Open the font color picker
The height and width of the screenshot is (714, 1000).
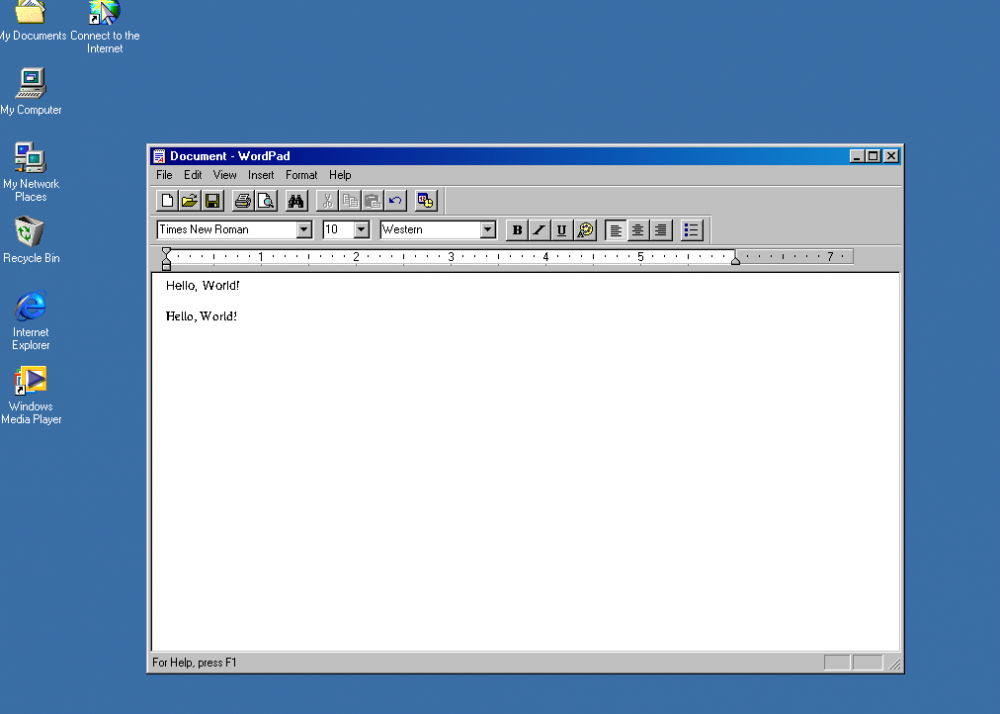[586, 230]
